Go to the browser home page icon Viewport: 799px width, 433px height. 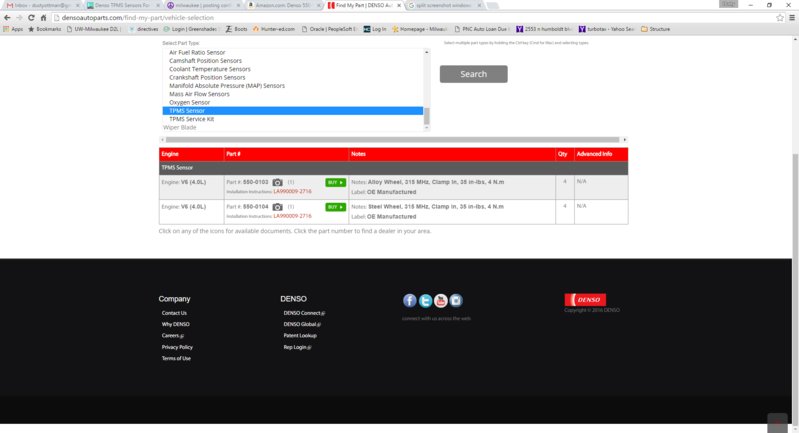[x=43, y=17]
